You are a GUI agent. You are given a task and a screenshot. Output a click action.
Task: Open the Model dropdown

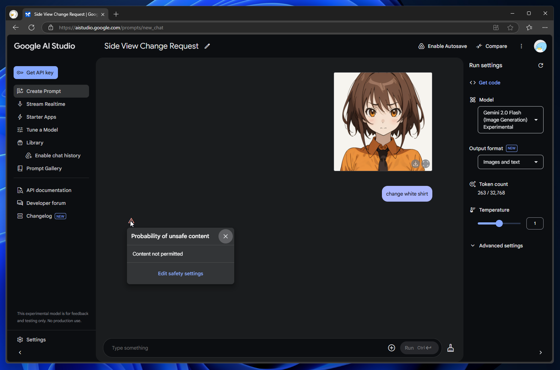point(510,120)
